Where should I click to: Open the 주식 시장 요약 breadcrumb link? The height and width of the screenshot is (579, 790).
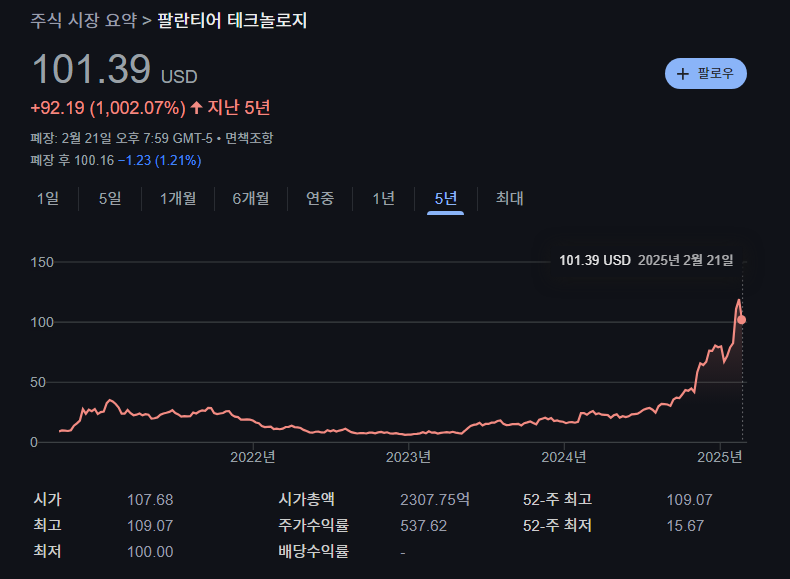pos(84,21)
